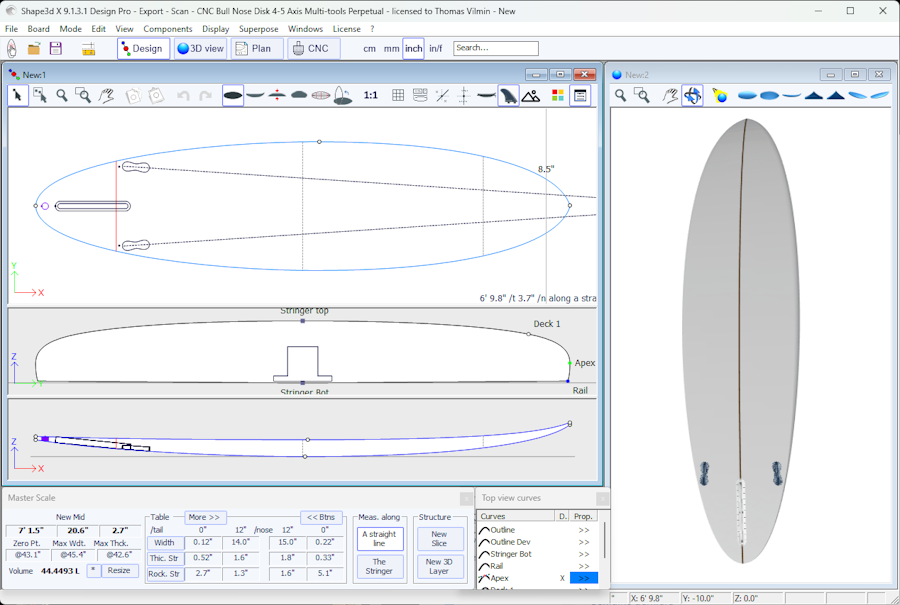Select the pan hand tool in New:1
This screenshot has height=605, width=900.
[x=105, y=96]
